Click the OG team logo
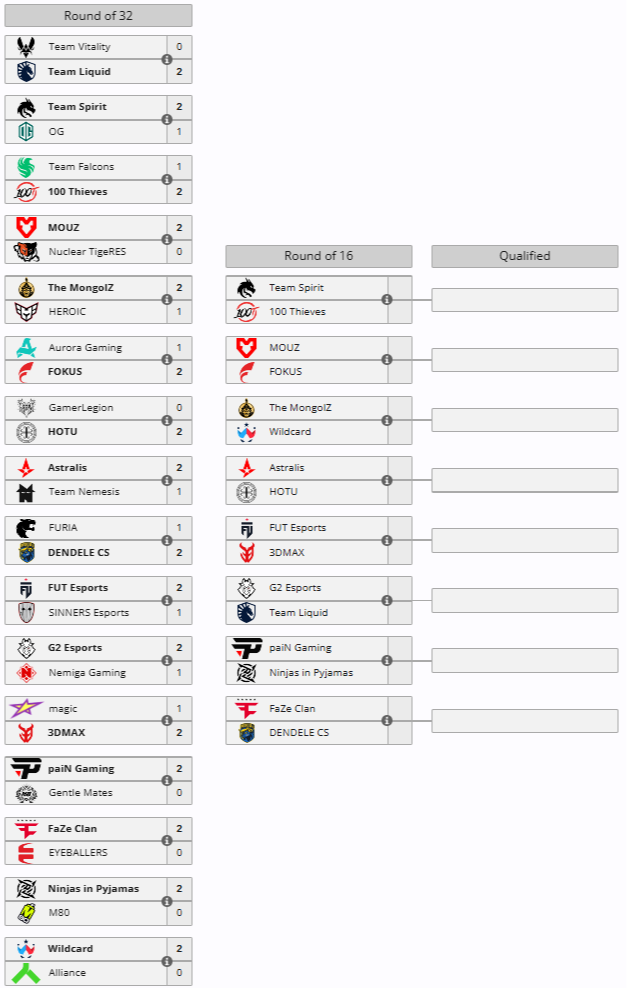Viewport: 627px width, 988px height. [26, 131]
